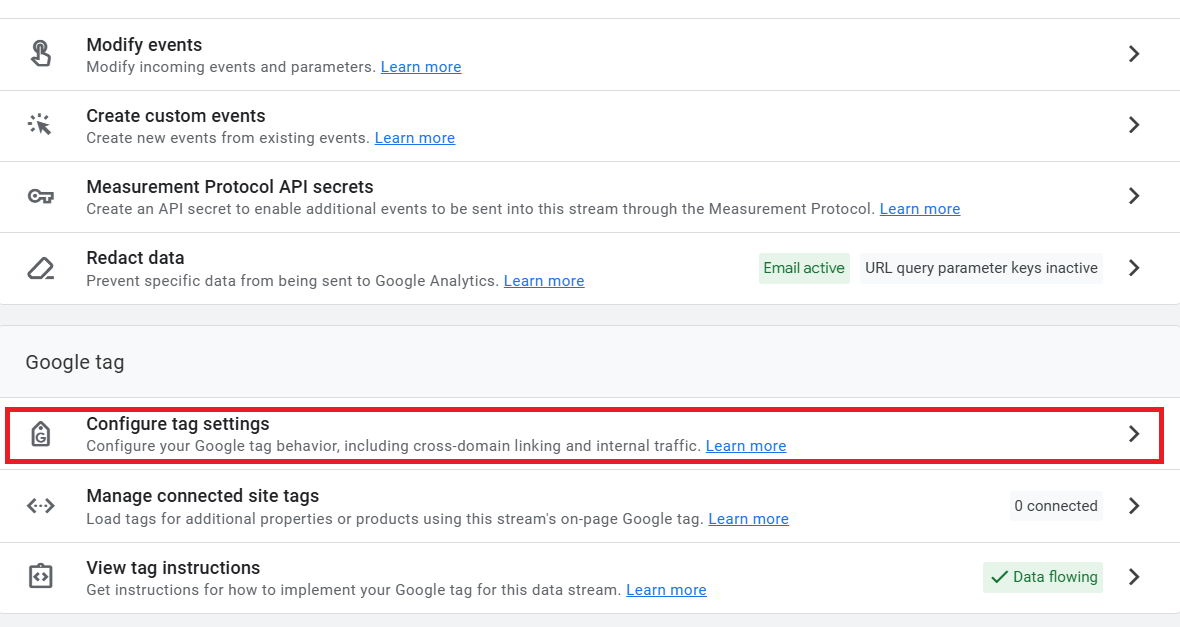The height and width of the screenshot is (627, 1180).
Task: Click the Google tag icon for Configure tag settings
Action: click(41, 434)
